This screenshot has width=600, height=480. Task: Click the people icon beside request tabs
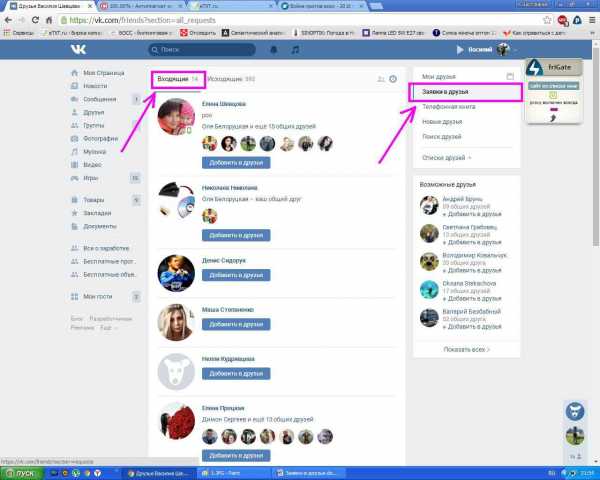(381, 79)
